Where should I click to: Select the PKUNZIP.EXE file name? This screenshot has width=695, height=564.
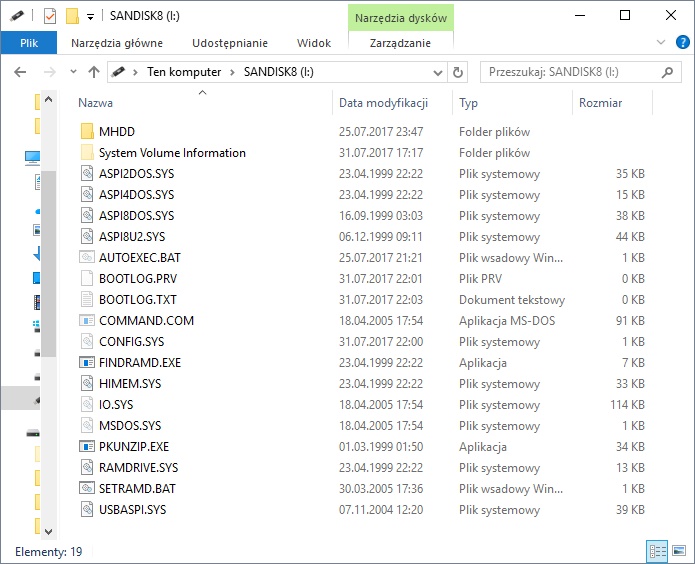[x=134, y=446]
